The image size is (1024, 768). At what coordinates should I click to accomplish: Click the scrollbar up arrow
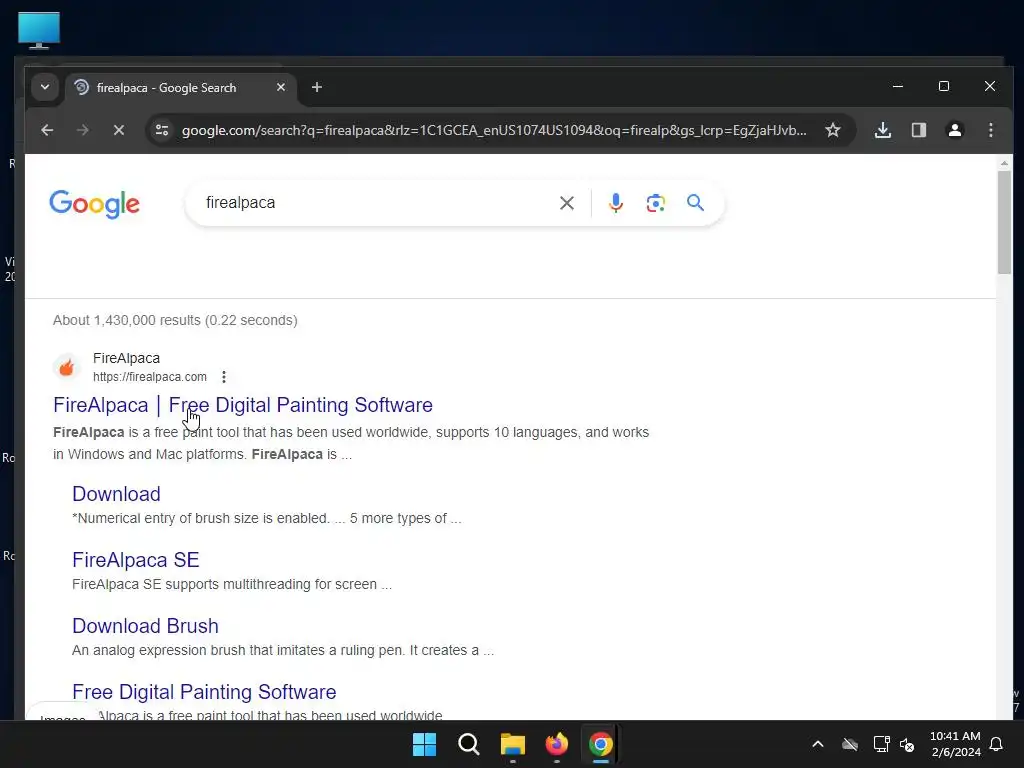point(1004,163)
